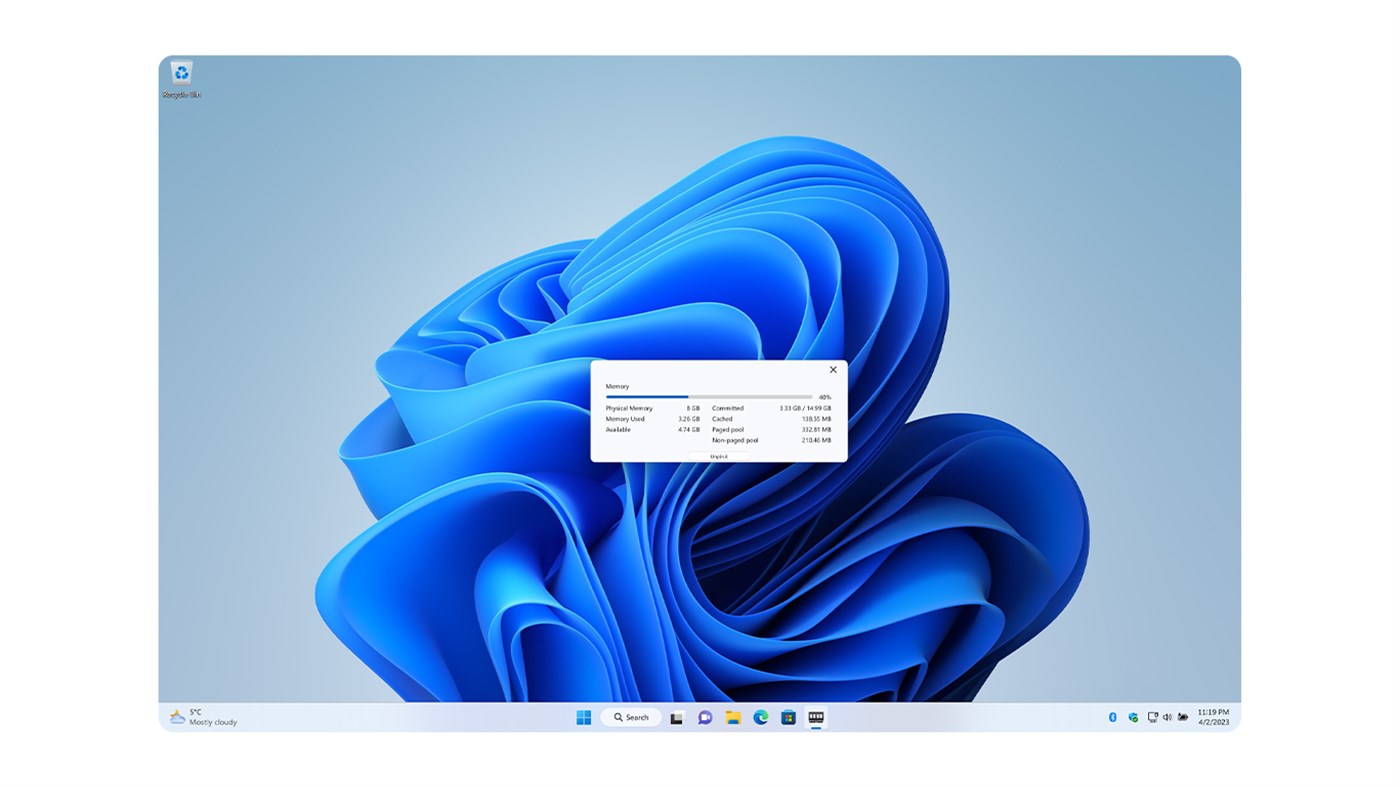Click the Non-paged pool label
This screenshot has width=1399, height=787.
pyautogui.click(x=735, y=440)
